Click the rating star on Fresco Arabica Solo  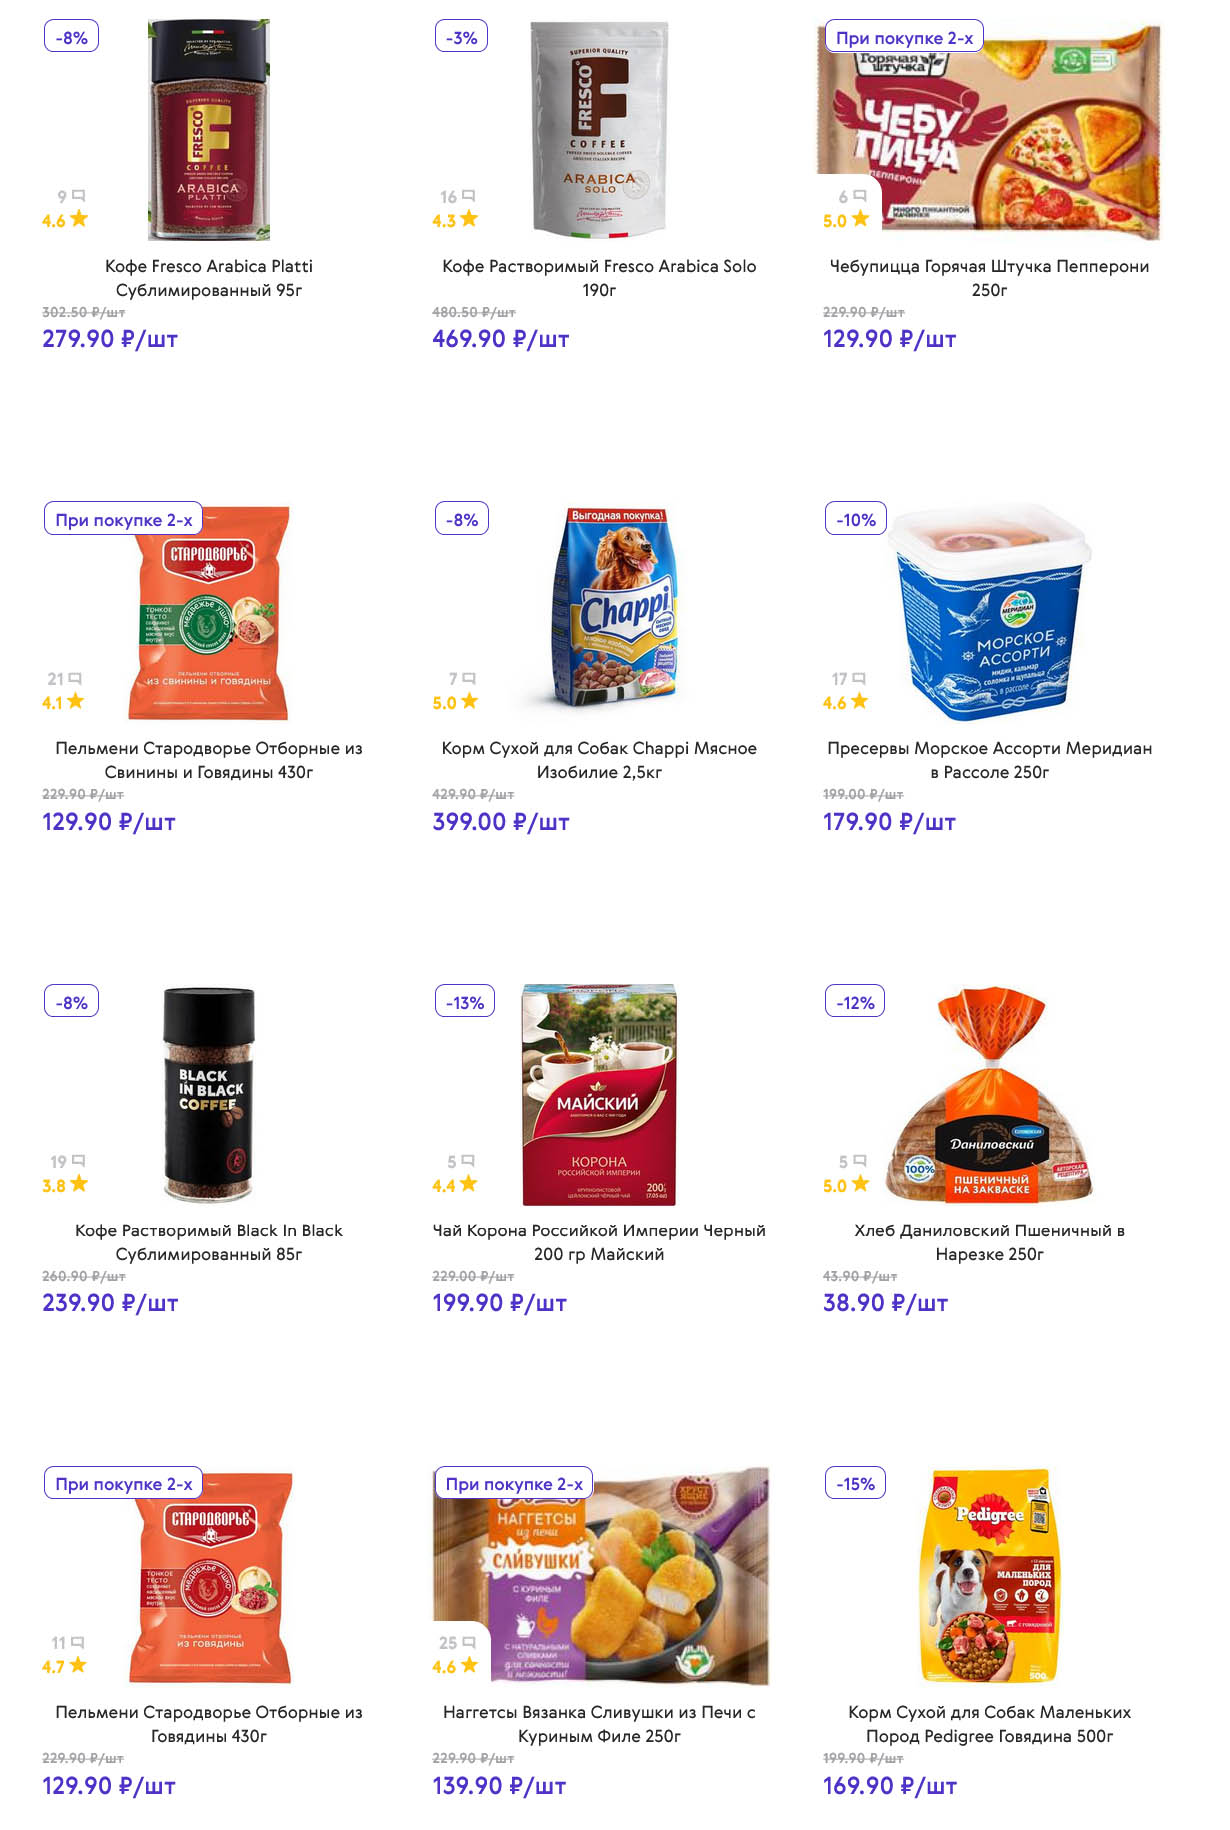point(469,219)
